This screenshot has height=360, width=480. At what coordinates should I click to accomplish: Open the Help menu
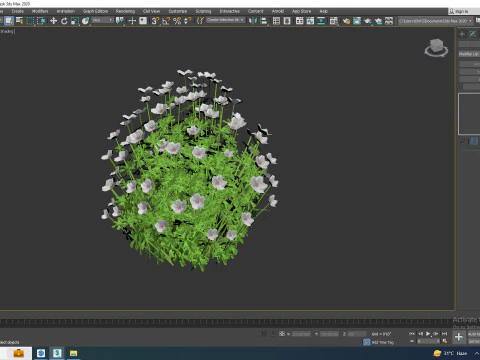pyautogui.click(x=324, y=11)
